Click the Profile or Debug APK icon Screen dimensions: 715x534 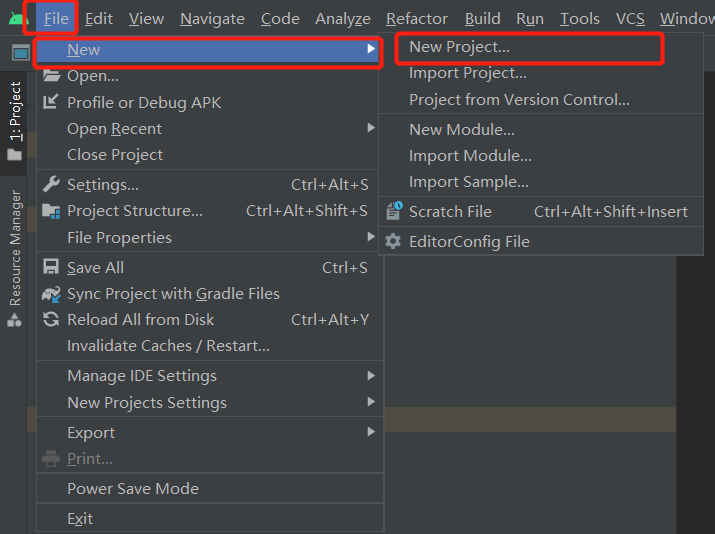[51, 102]
